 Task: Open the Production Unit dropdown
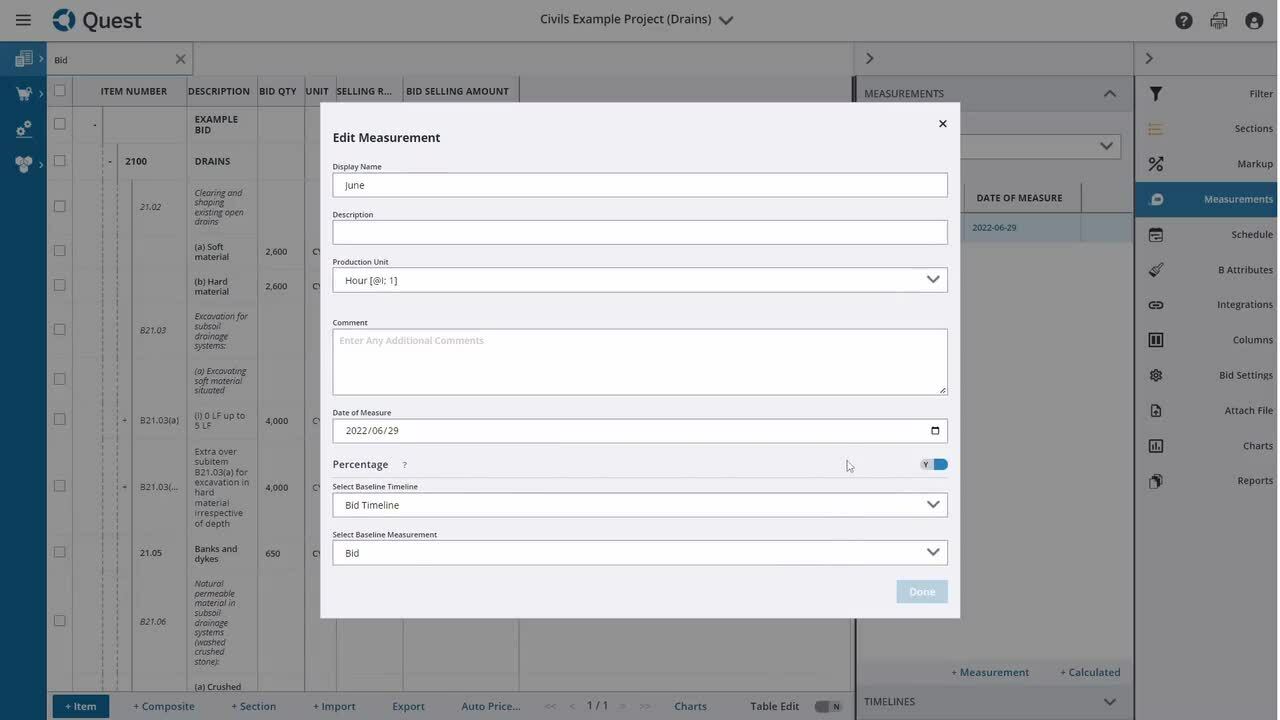click(x=640, y=280)
